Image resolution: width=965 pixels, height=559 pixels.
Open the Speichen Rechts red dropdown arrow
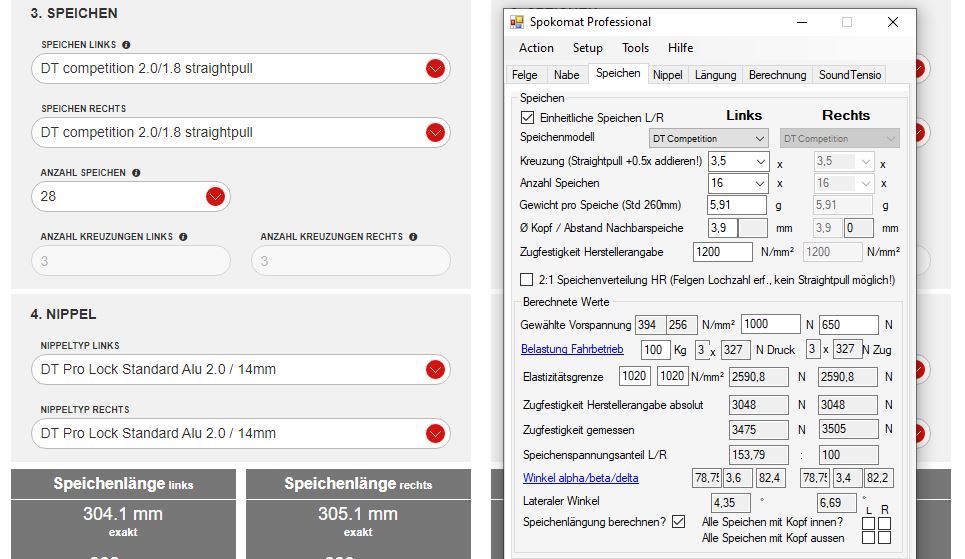click(x=435, y=132)
